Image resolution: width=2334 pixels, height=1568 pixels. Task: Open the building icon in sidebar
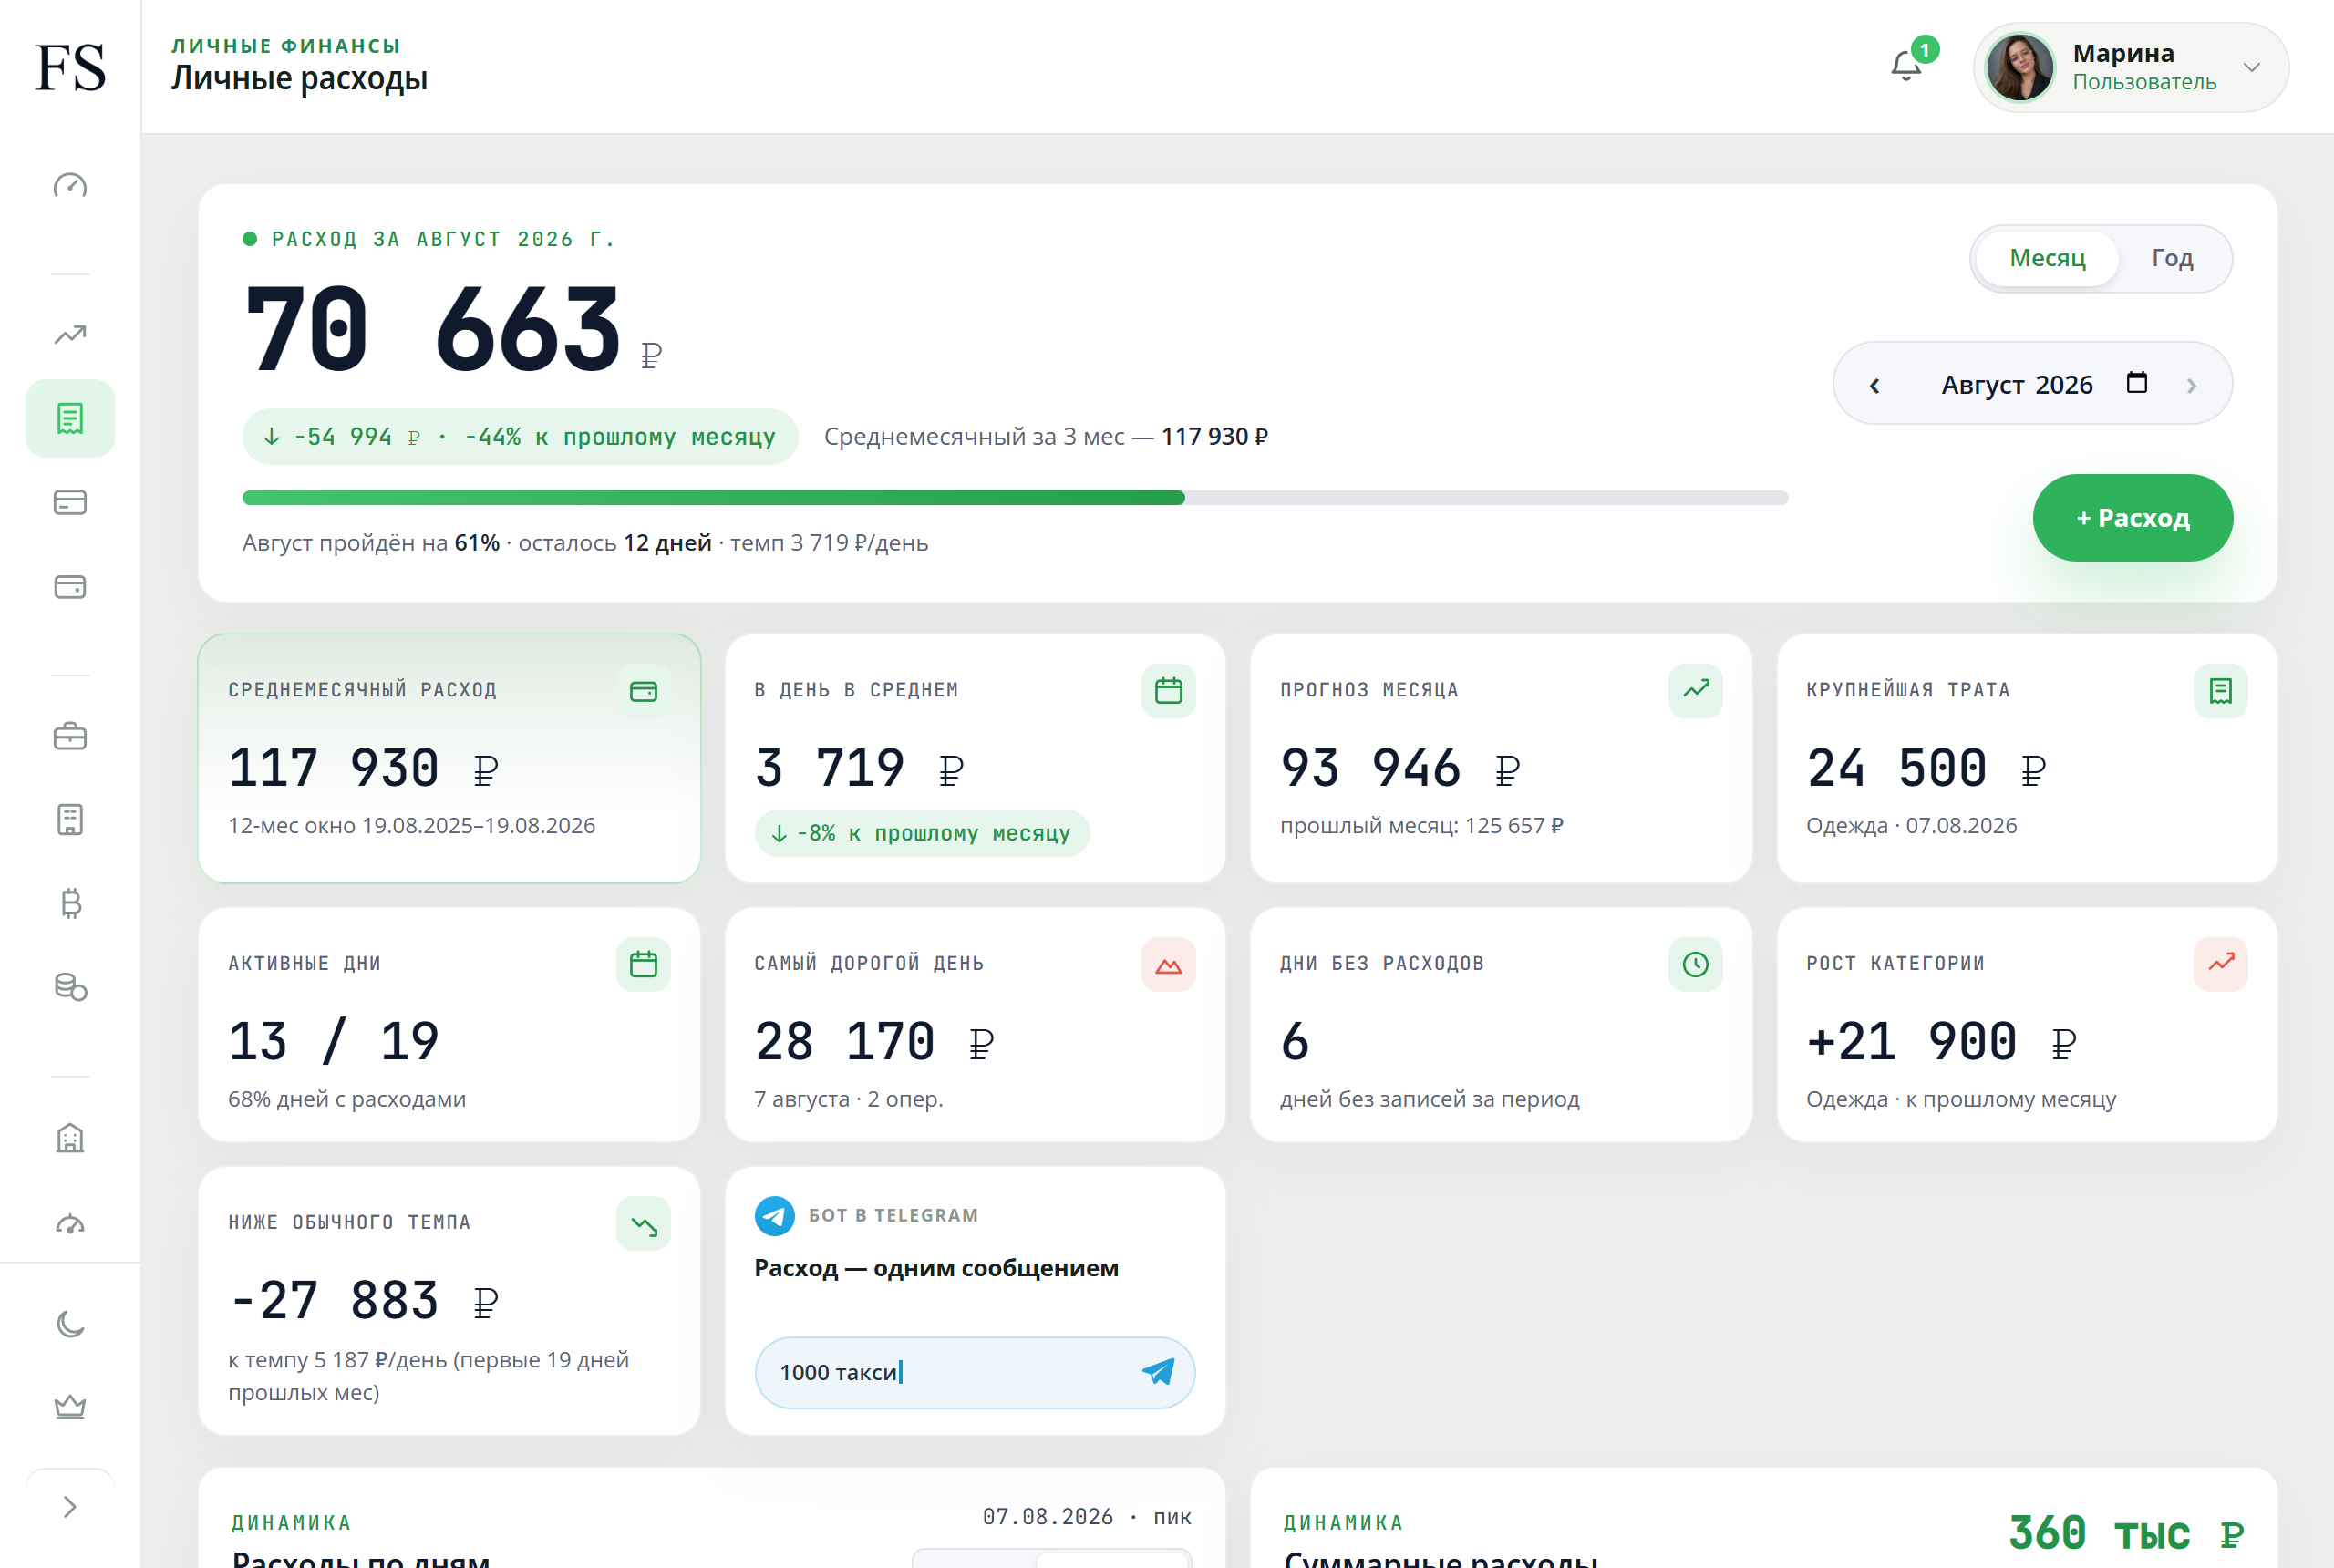pyautogui.click(x=70, y=1138)
